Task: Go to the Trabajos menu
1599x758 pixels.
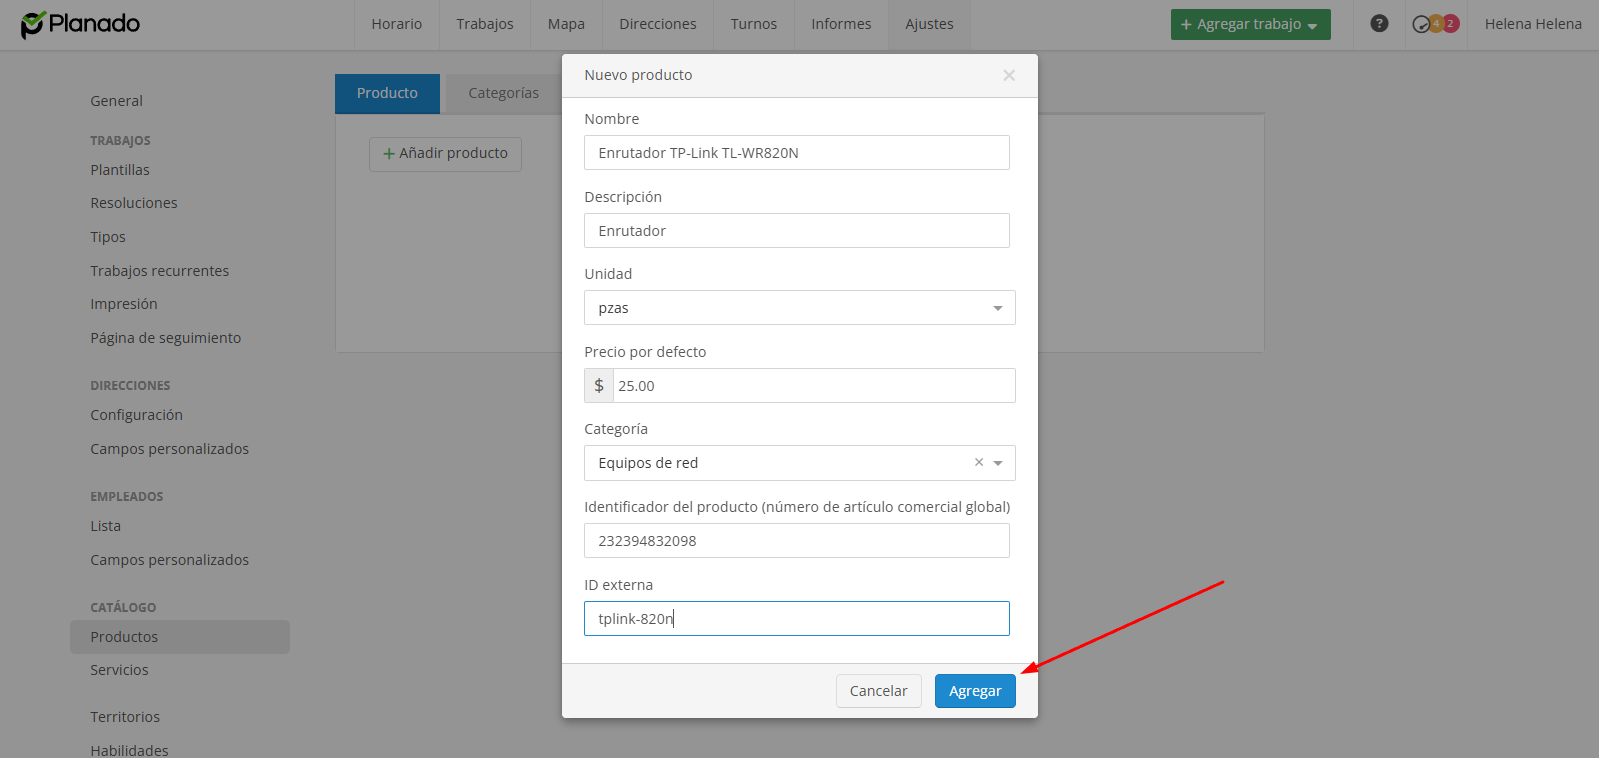Action: [485, 24]
